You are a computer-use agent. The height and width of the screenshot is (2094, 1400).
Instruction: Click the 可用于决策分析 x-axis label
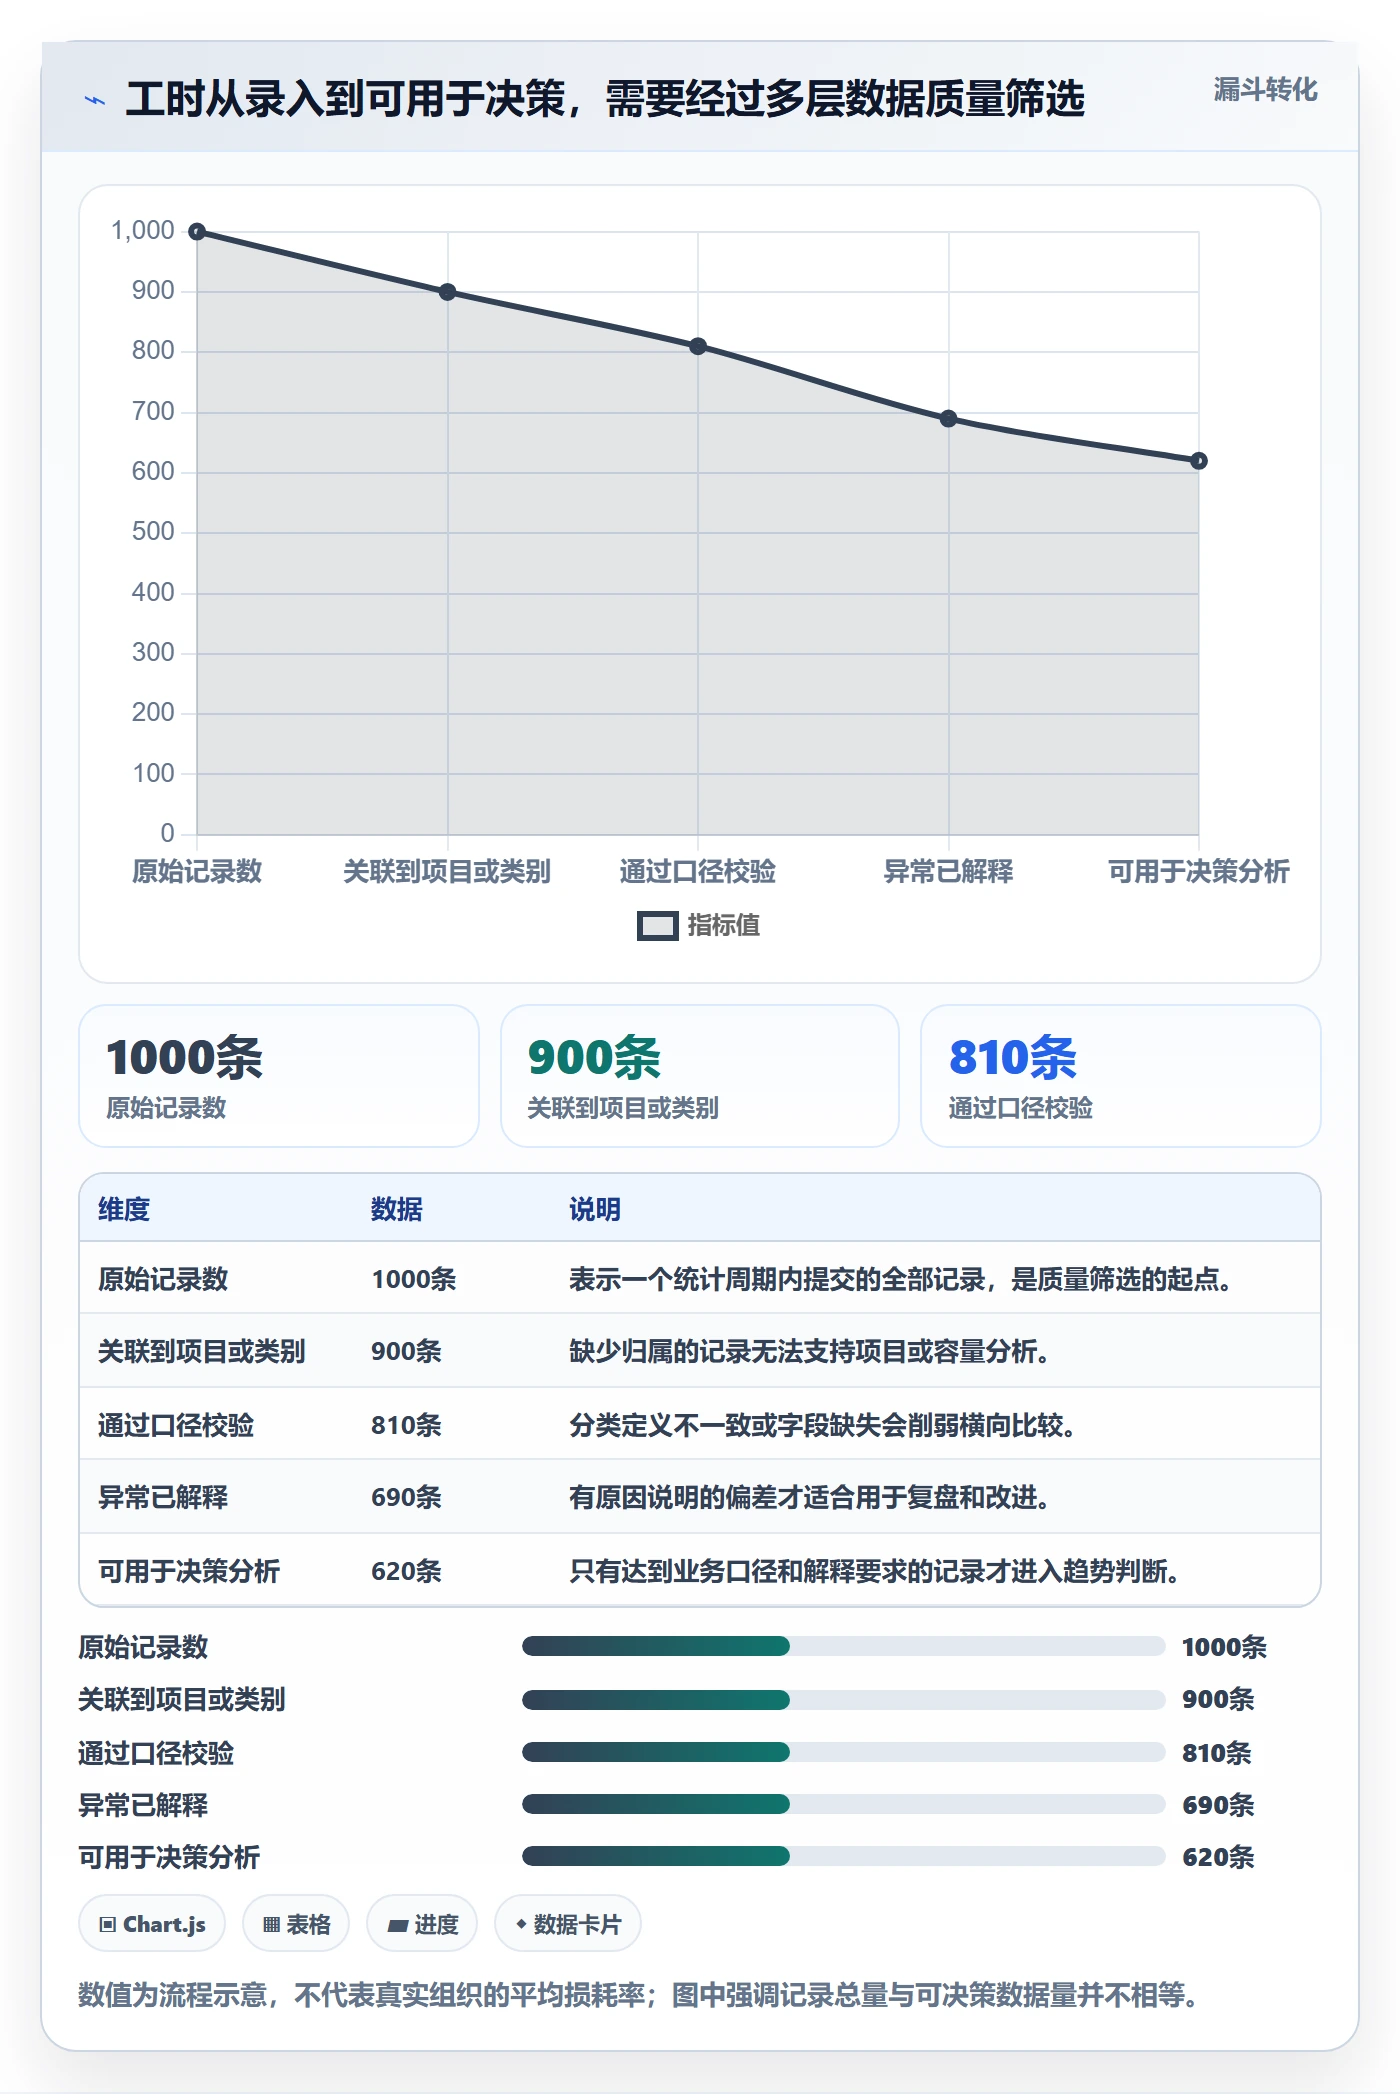tap(1199, 871)
